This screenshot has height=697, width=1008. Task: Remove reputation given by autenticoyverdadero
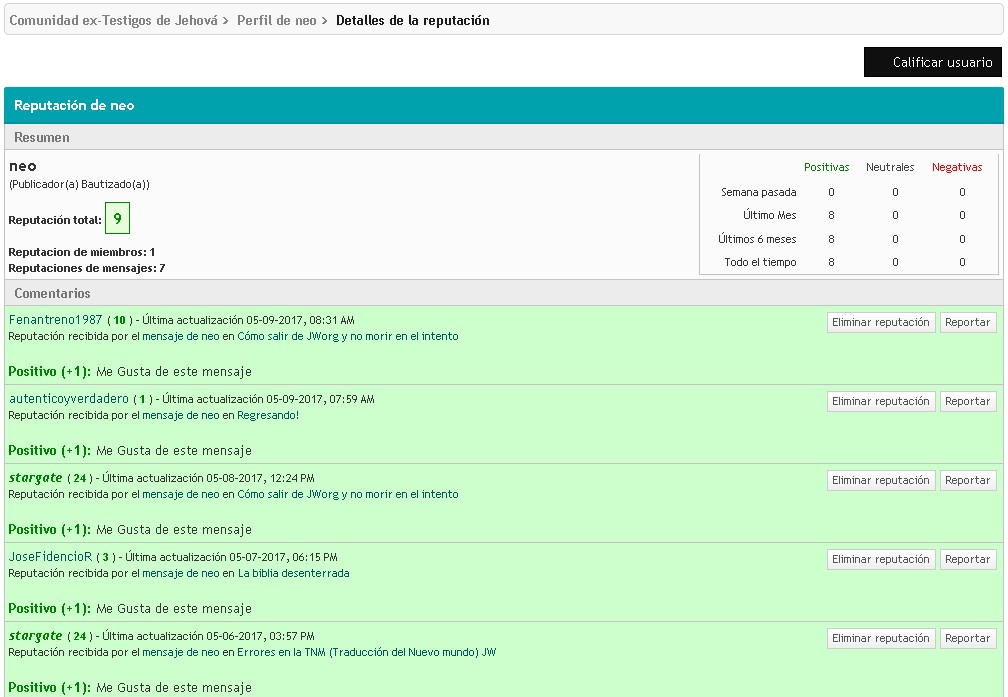click(x=881, y=401)
